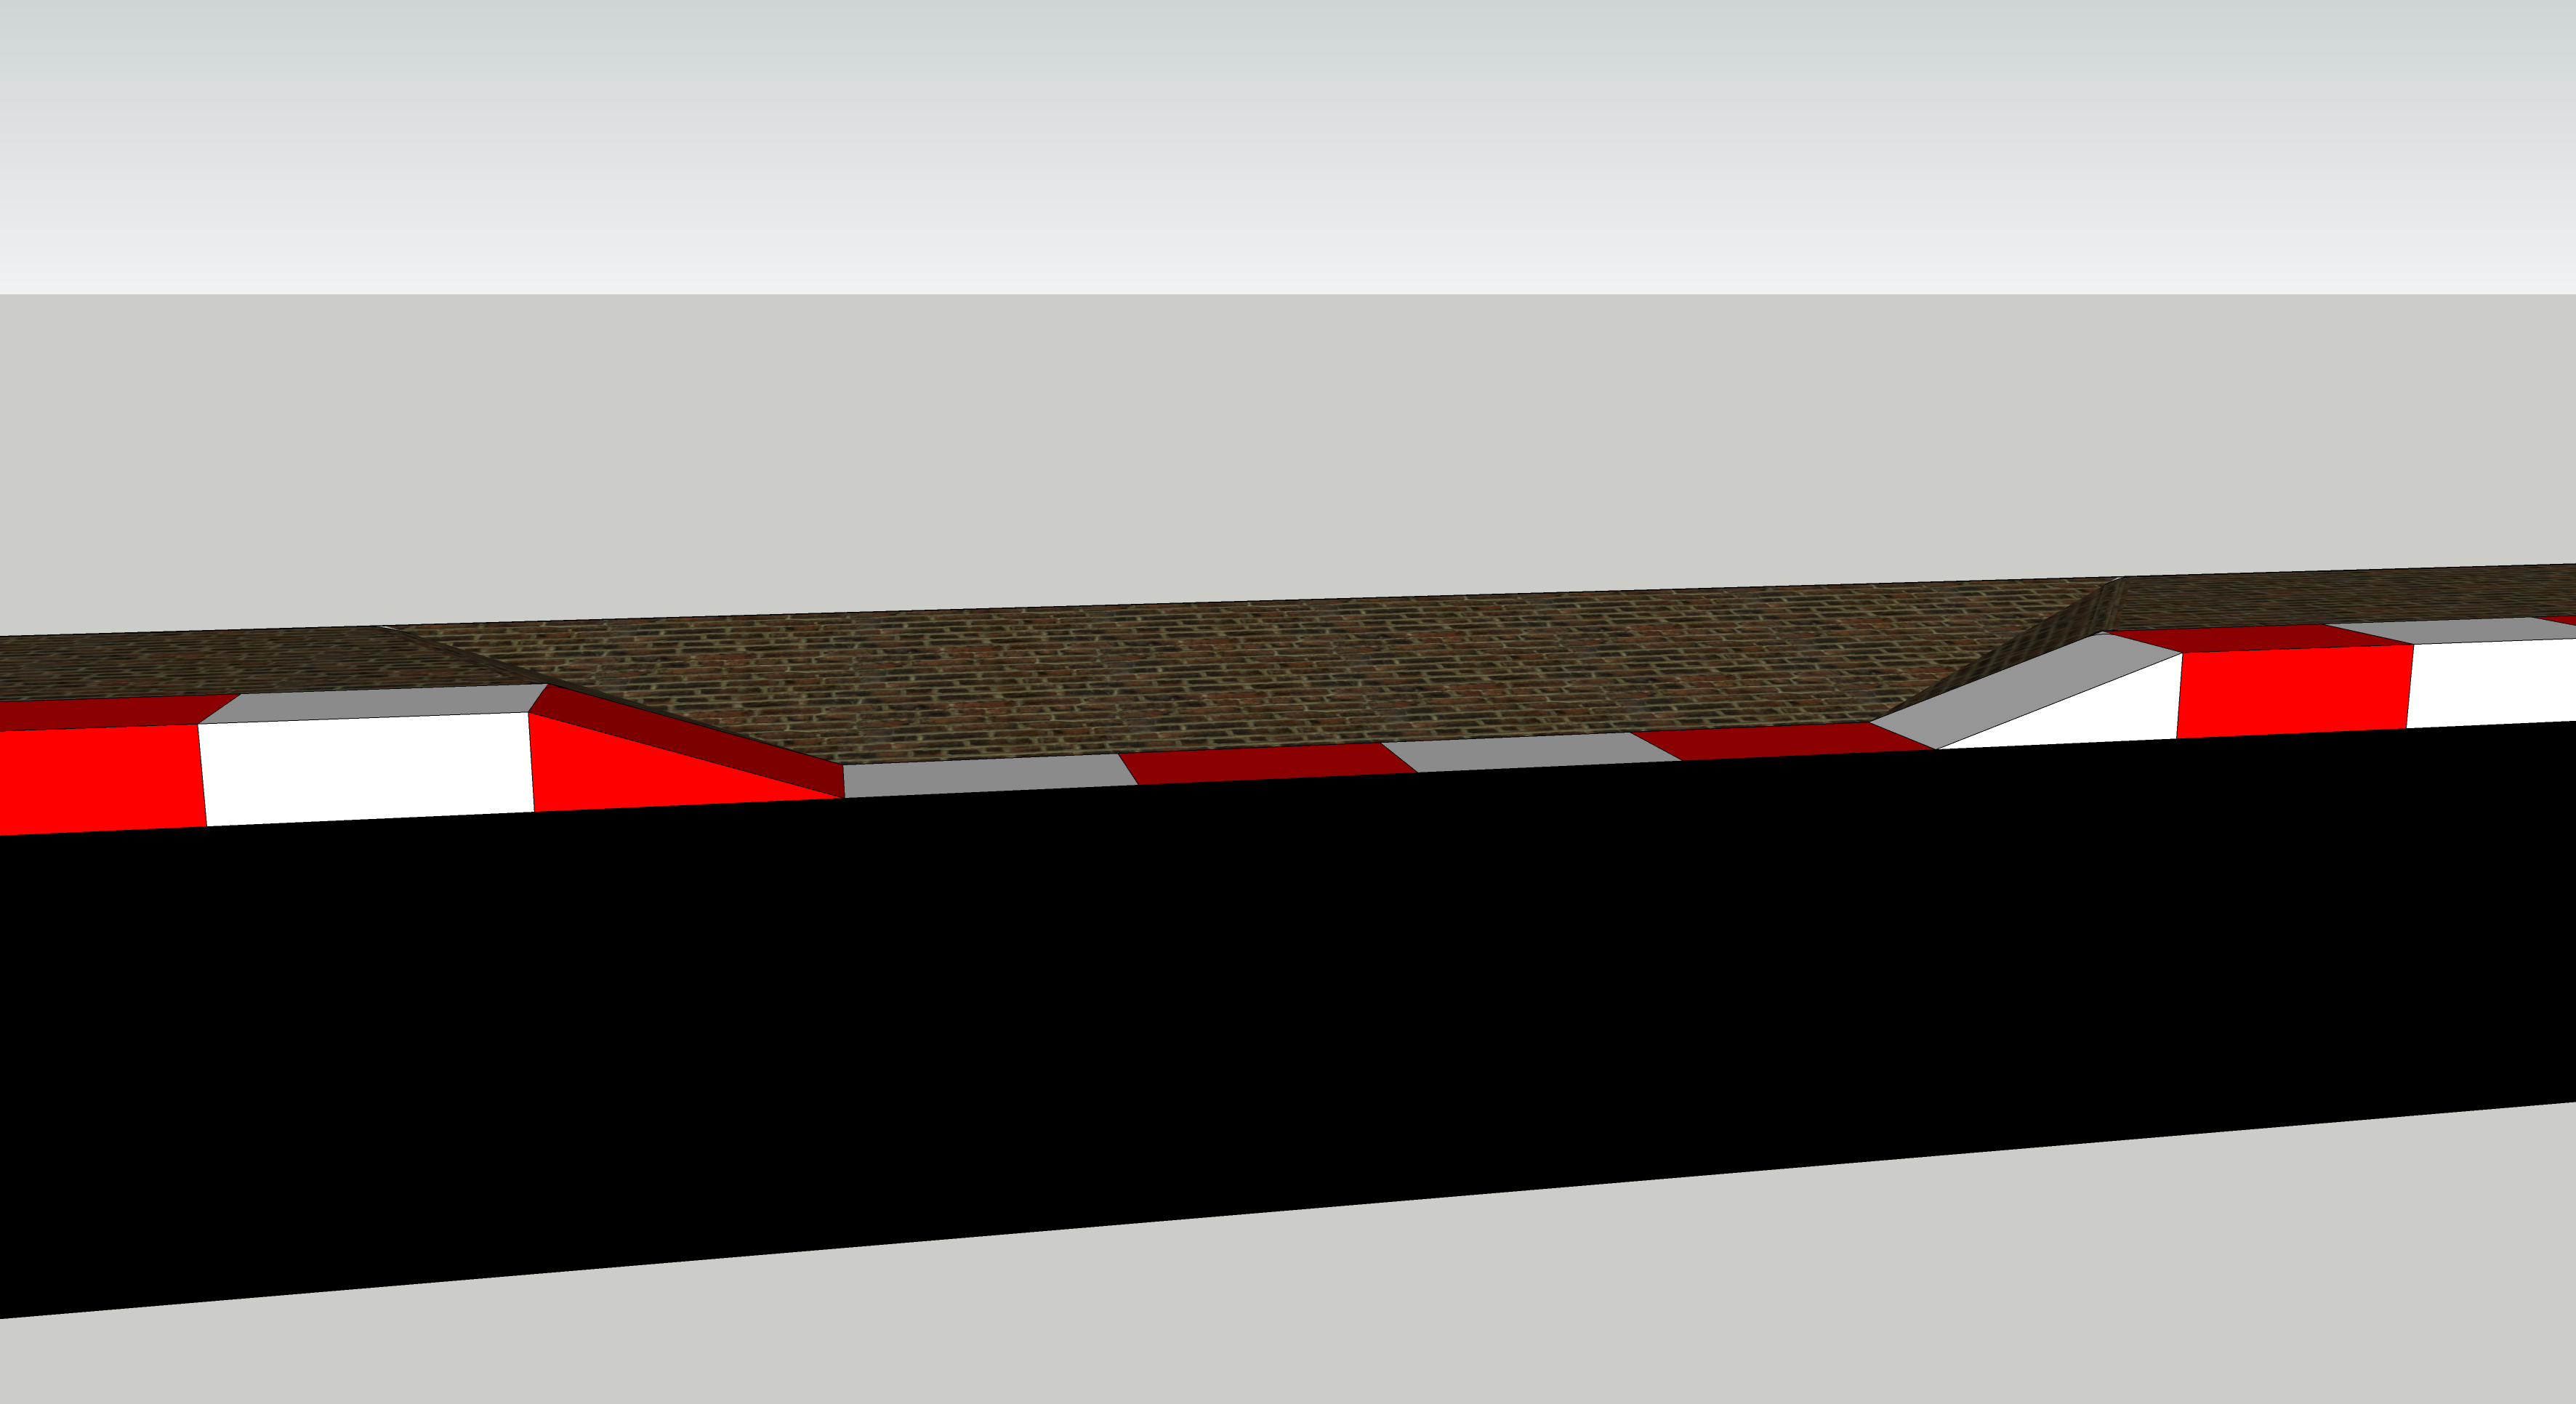The image size is (2576, 1404).
Task: Select the white curb block on left
Action: point(368,768)
